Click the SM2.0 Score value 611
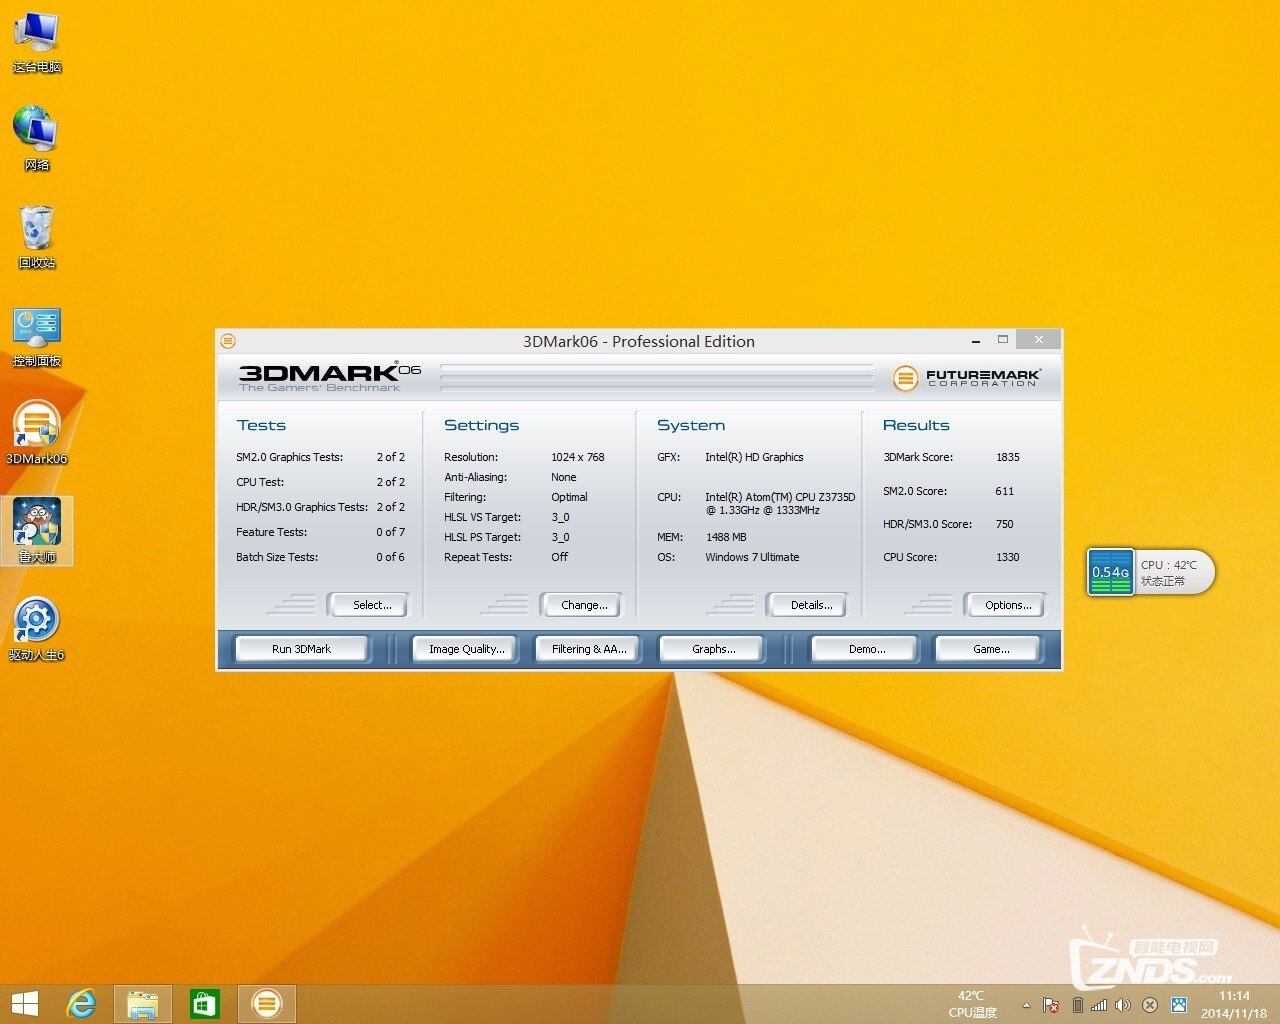The width and height of the screenshot is (1280, 1024). (1005, 491)
